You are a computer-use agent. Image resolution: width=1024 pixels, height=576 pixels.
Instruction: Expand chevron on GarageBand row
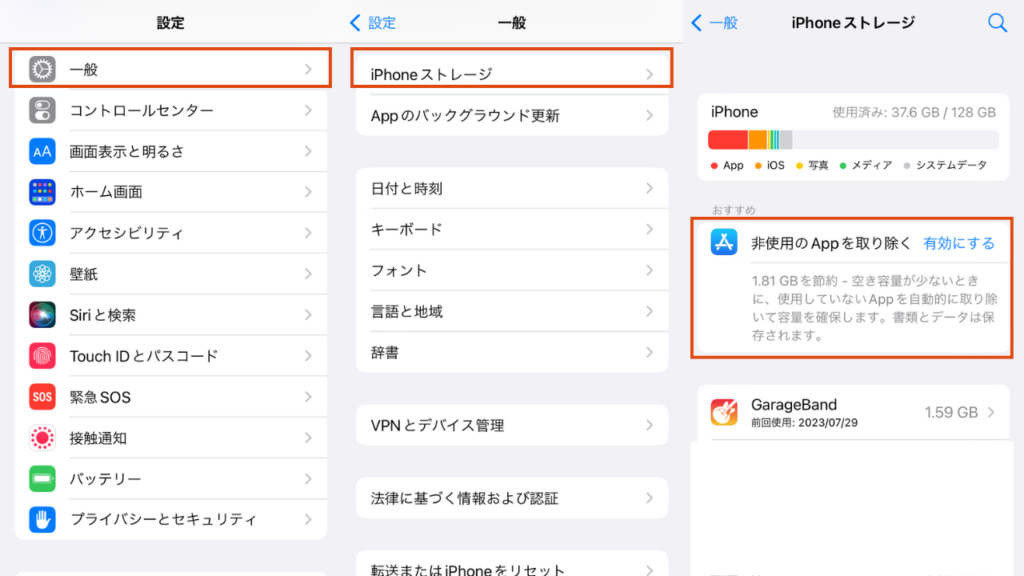click(x=991, y=412)
